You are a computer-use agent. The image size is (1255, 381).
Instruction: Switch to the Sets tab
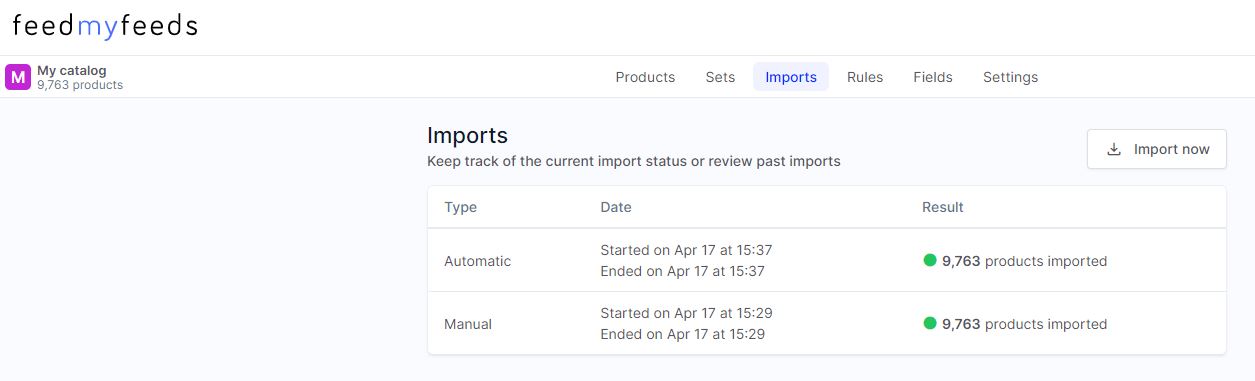tap(720, 77)
